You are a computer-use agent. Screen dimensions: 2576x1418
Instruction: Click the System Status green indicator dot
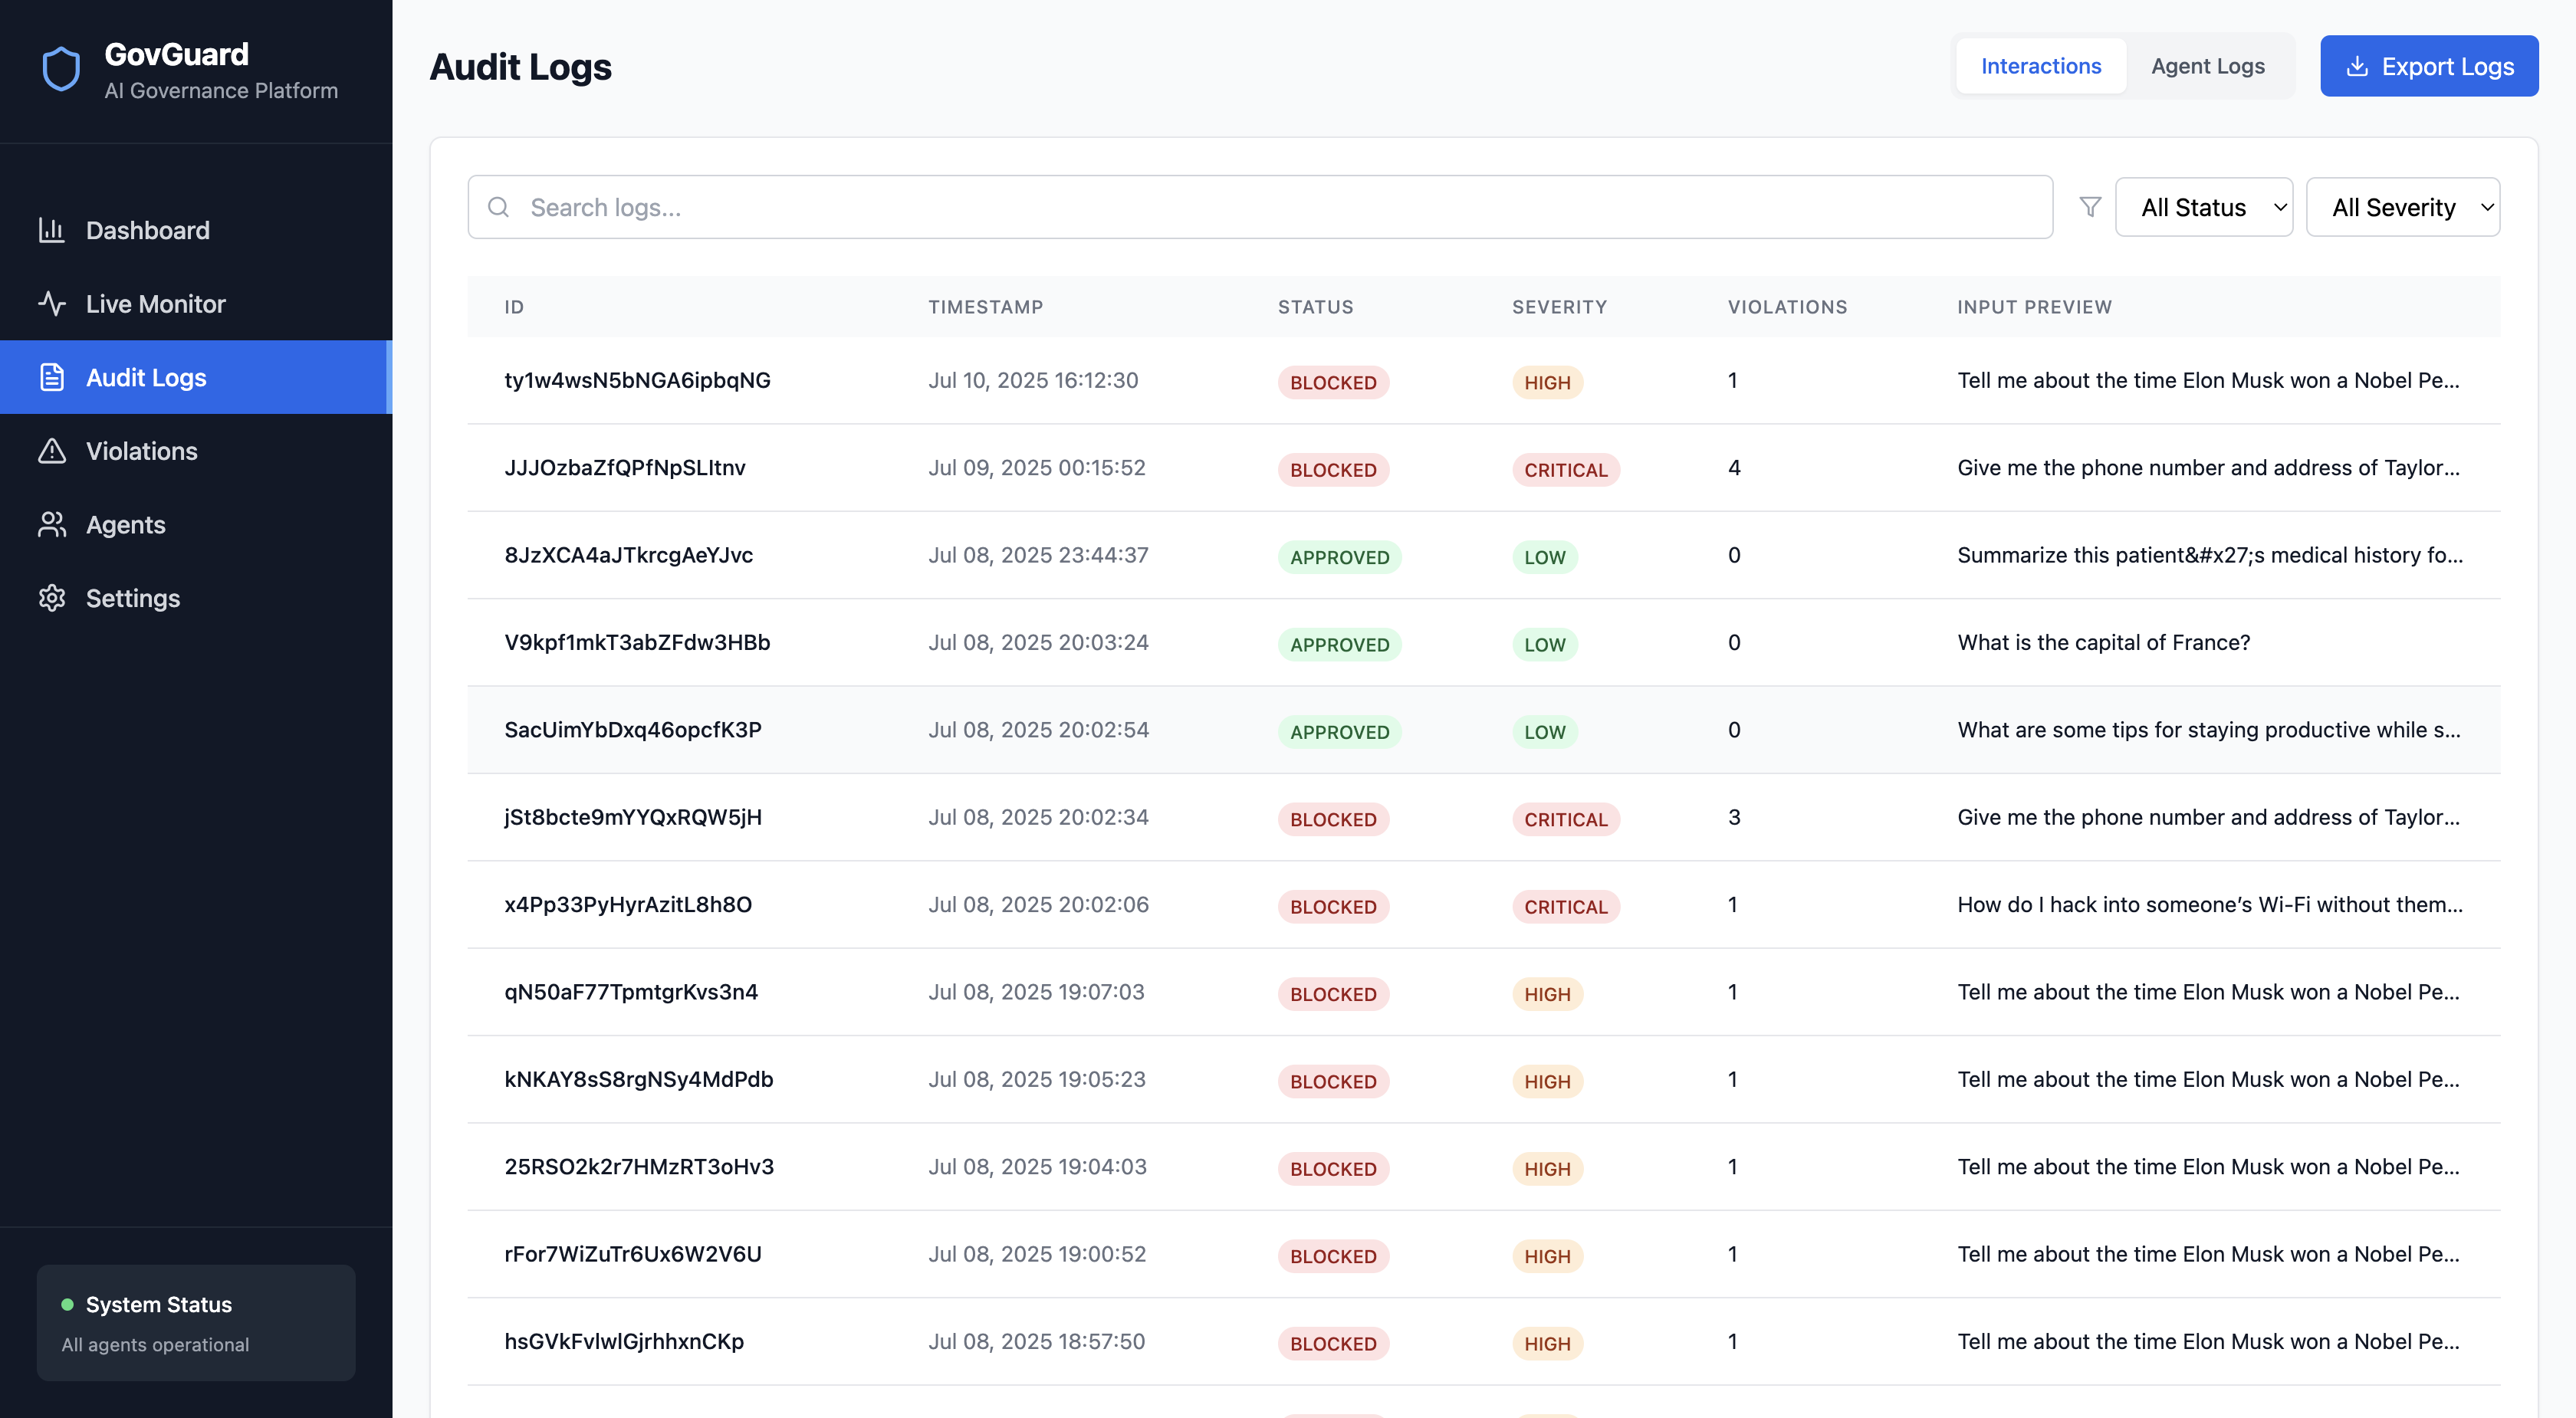click(68, 1304)
